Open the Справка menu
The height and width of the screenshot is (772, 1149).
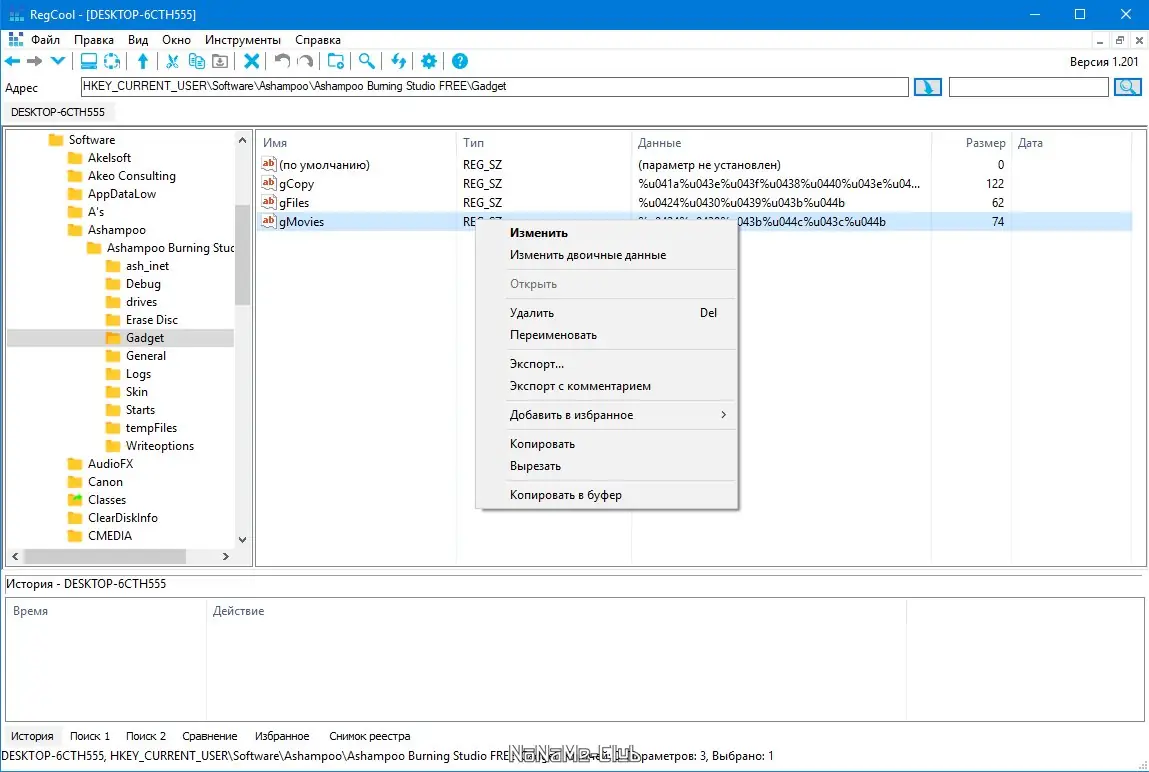click(x=318, y=40)
